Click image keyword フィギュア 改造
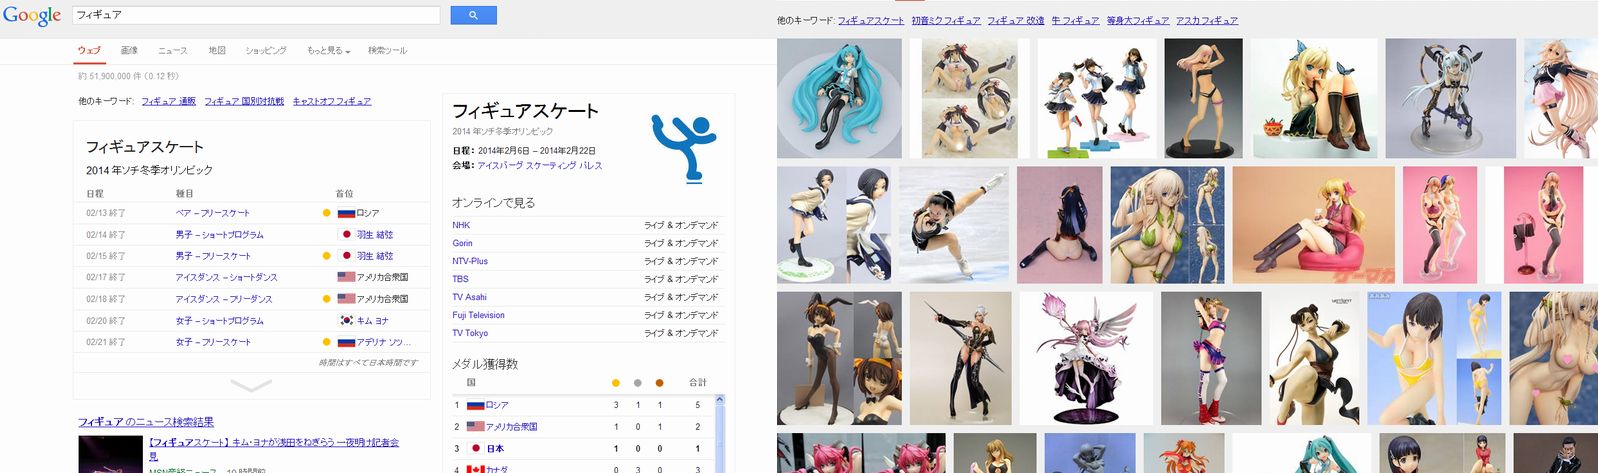The image size is (1598, 473). tap(1016, 20)
